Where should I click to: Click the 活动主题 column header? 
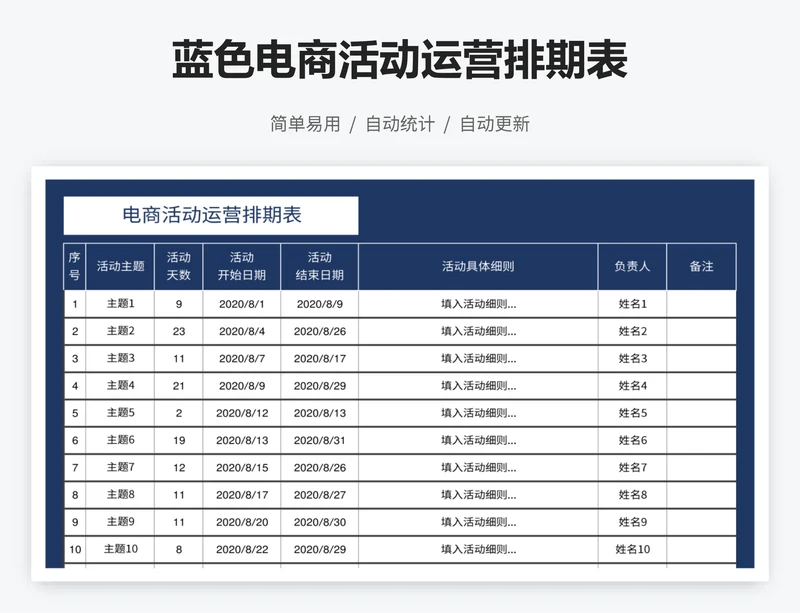120,266
